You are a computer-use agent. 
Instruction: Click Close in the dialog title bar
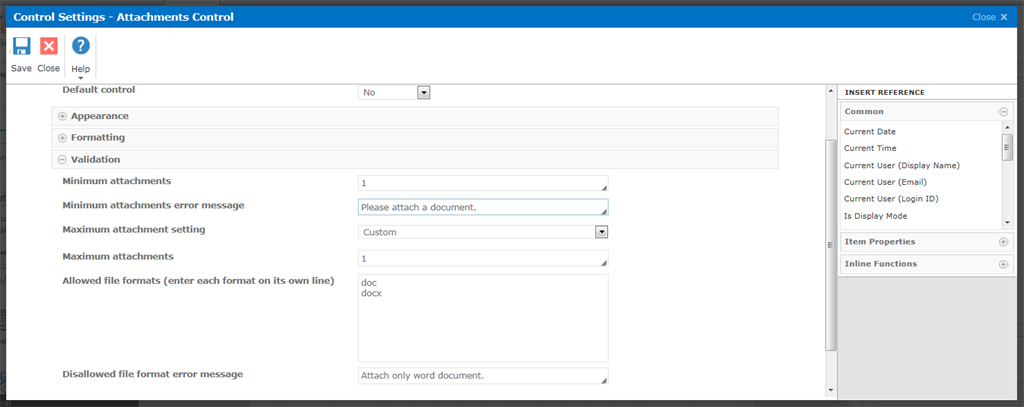point(989,17)
